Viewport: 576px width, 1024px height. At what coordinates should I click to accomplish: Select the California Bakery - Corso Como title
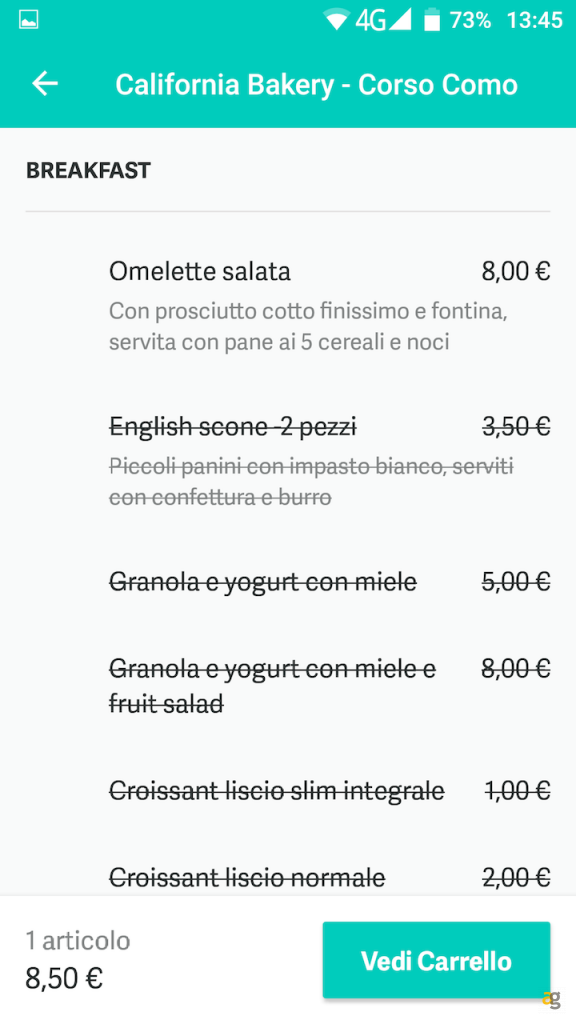[x=318, y=84]
